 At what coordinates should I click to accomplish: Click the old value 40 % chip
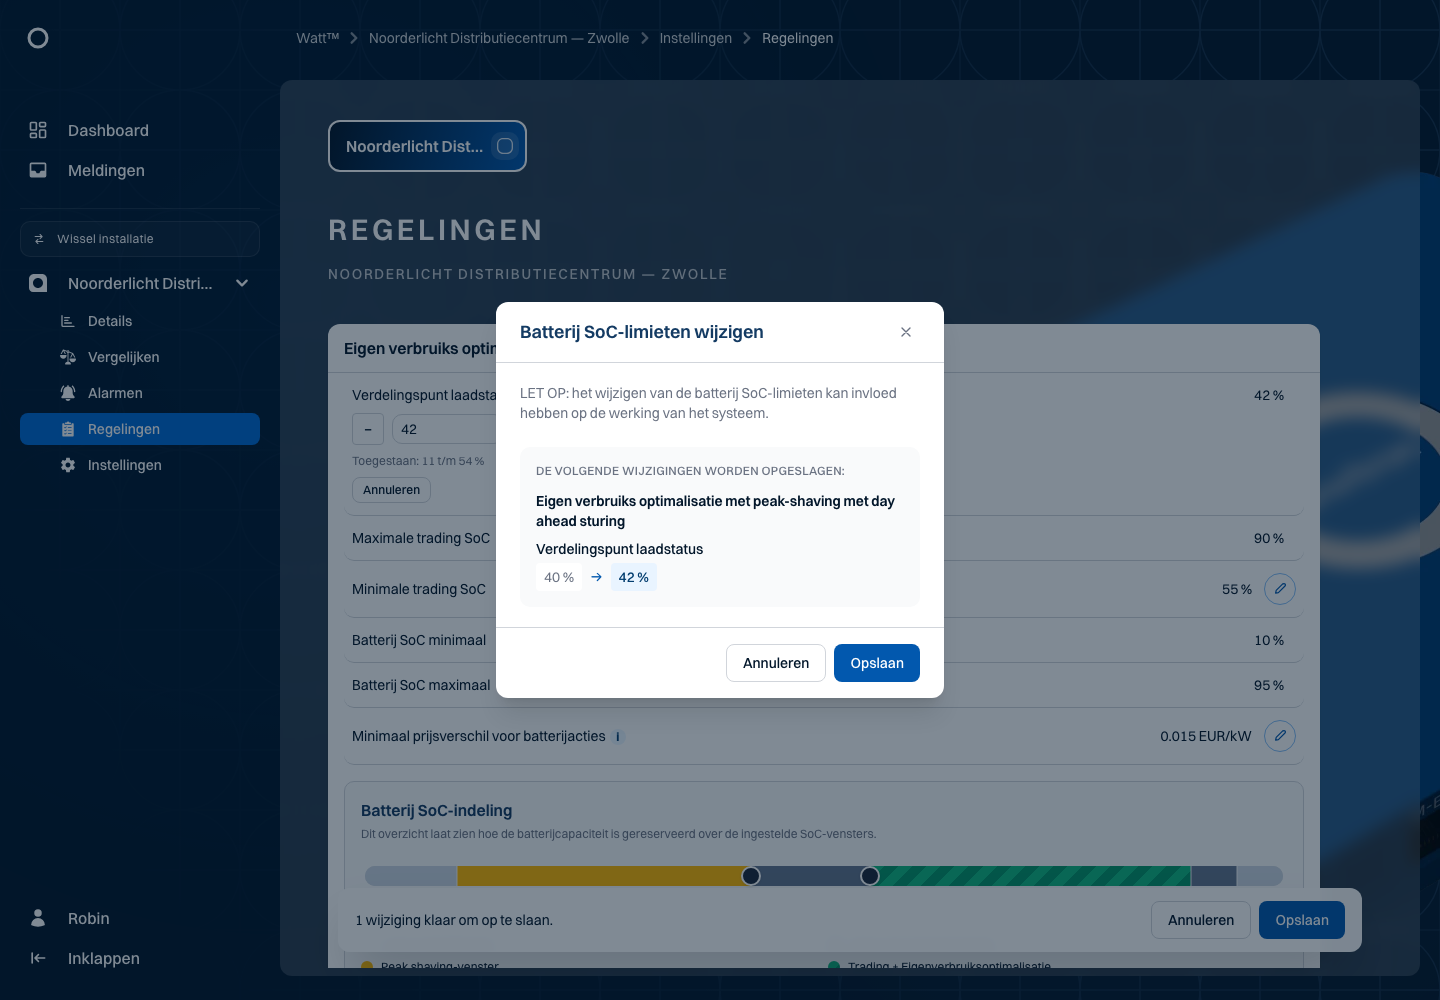559,577
